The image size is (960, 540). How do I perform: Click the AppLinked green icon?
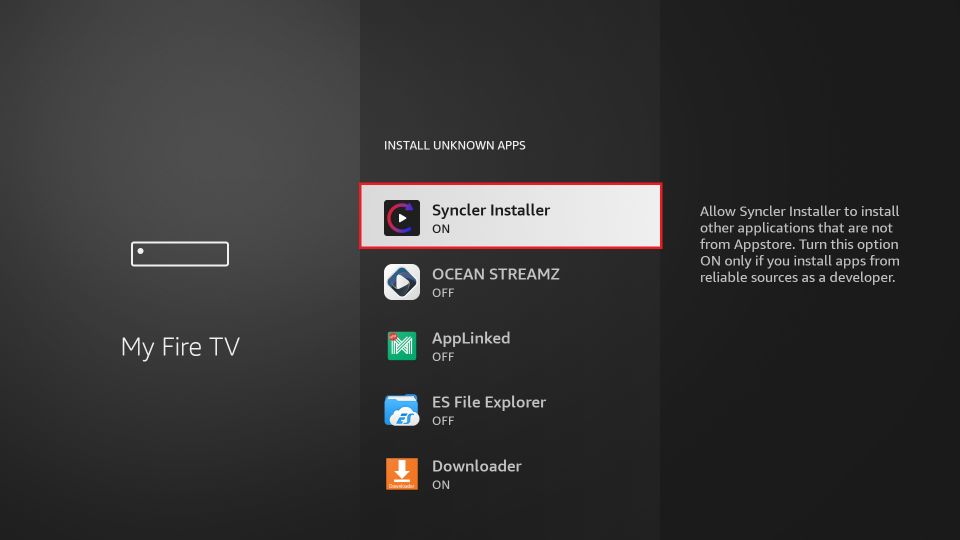(x=402, y=346)
